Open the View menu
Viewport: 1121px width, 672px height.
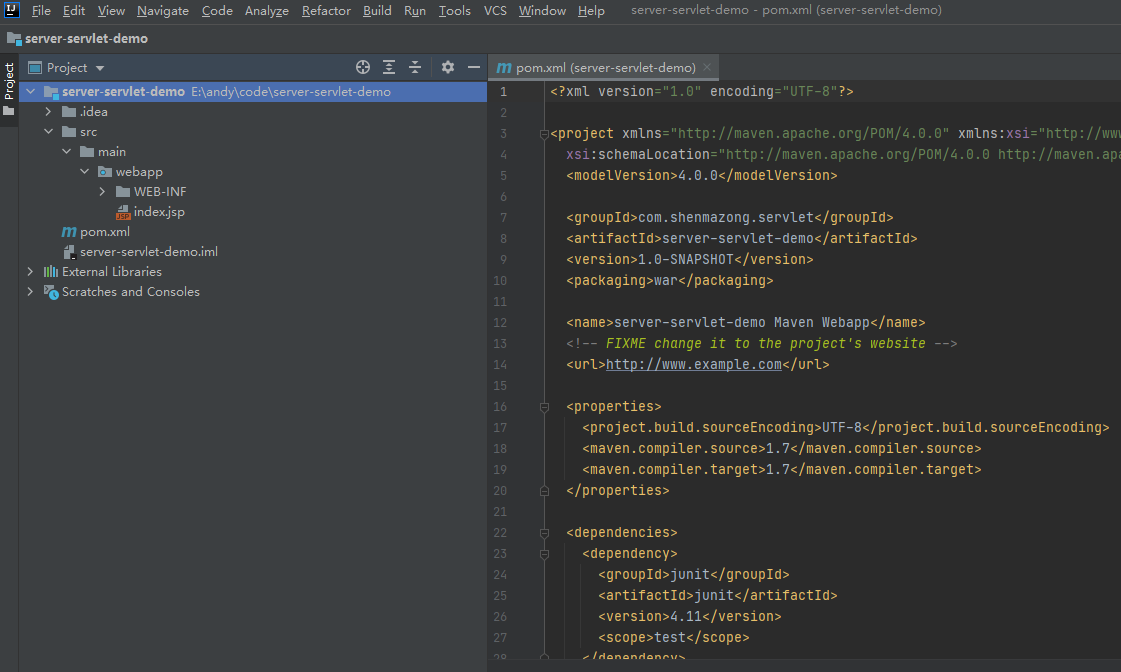[x=111, y=11]
